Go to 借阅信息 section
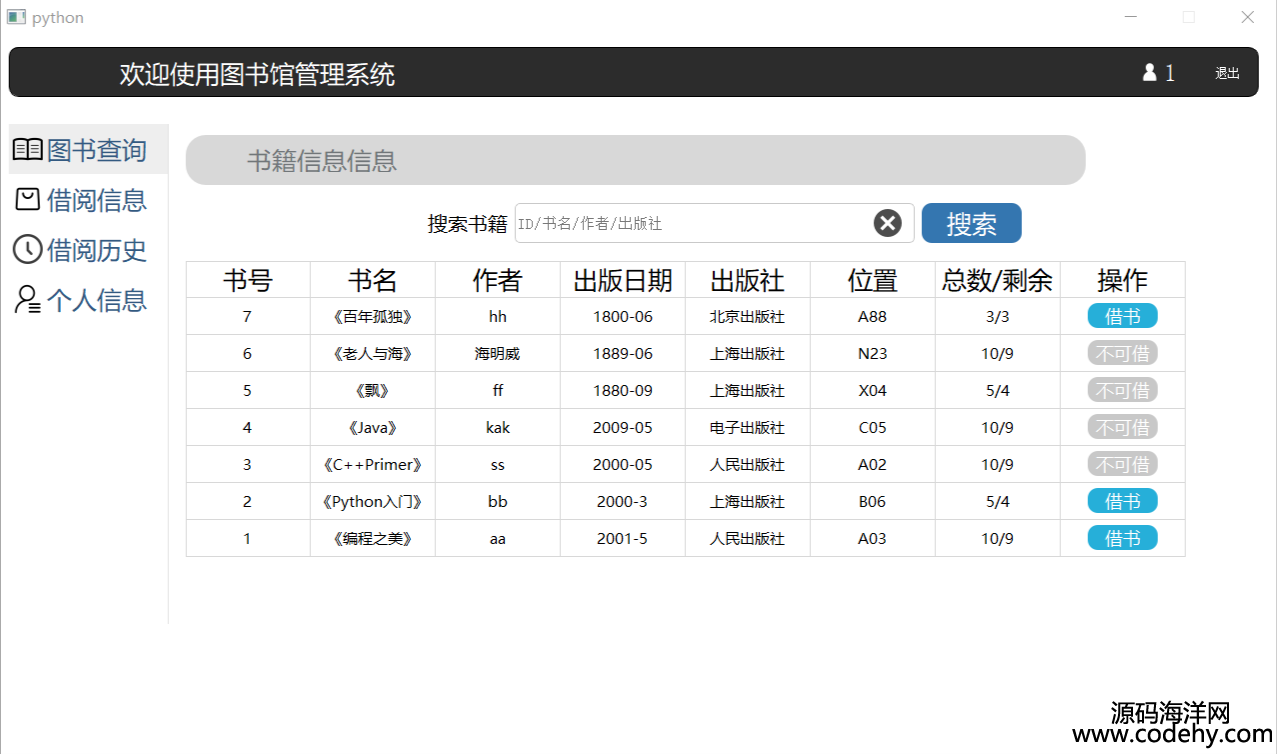1277x754 pixels. tap(96, 200)
